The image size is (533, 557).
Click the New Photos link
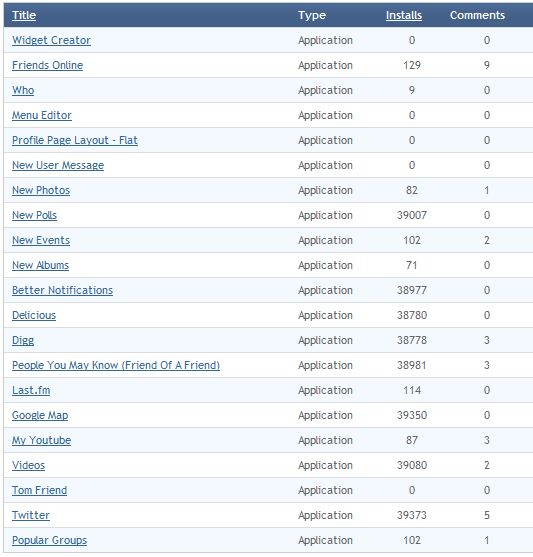(x=41, y=190)
